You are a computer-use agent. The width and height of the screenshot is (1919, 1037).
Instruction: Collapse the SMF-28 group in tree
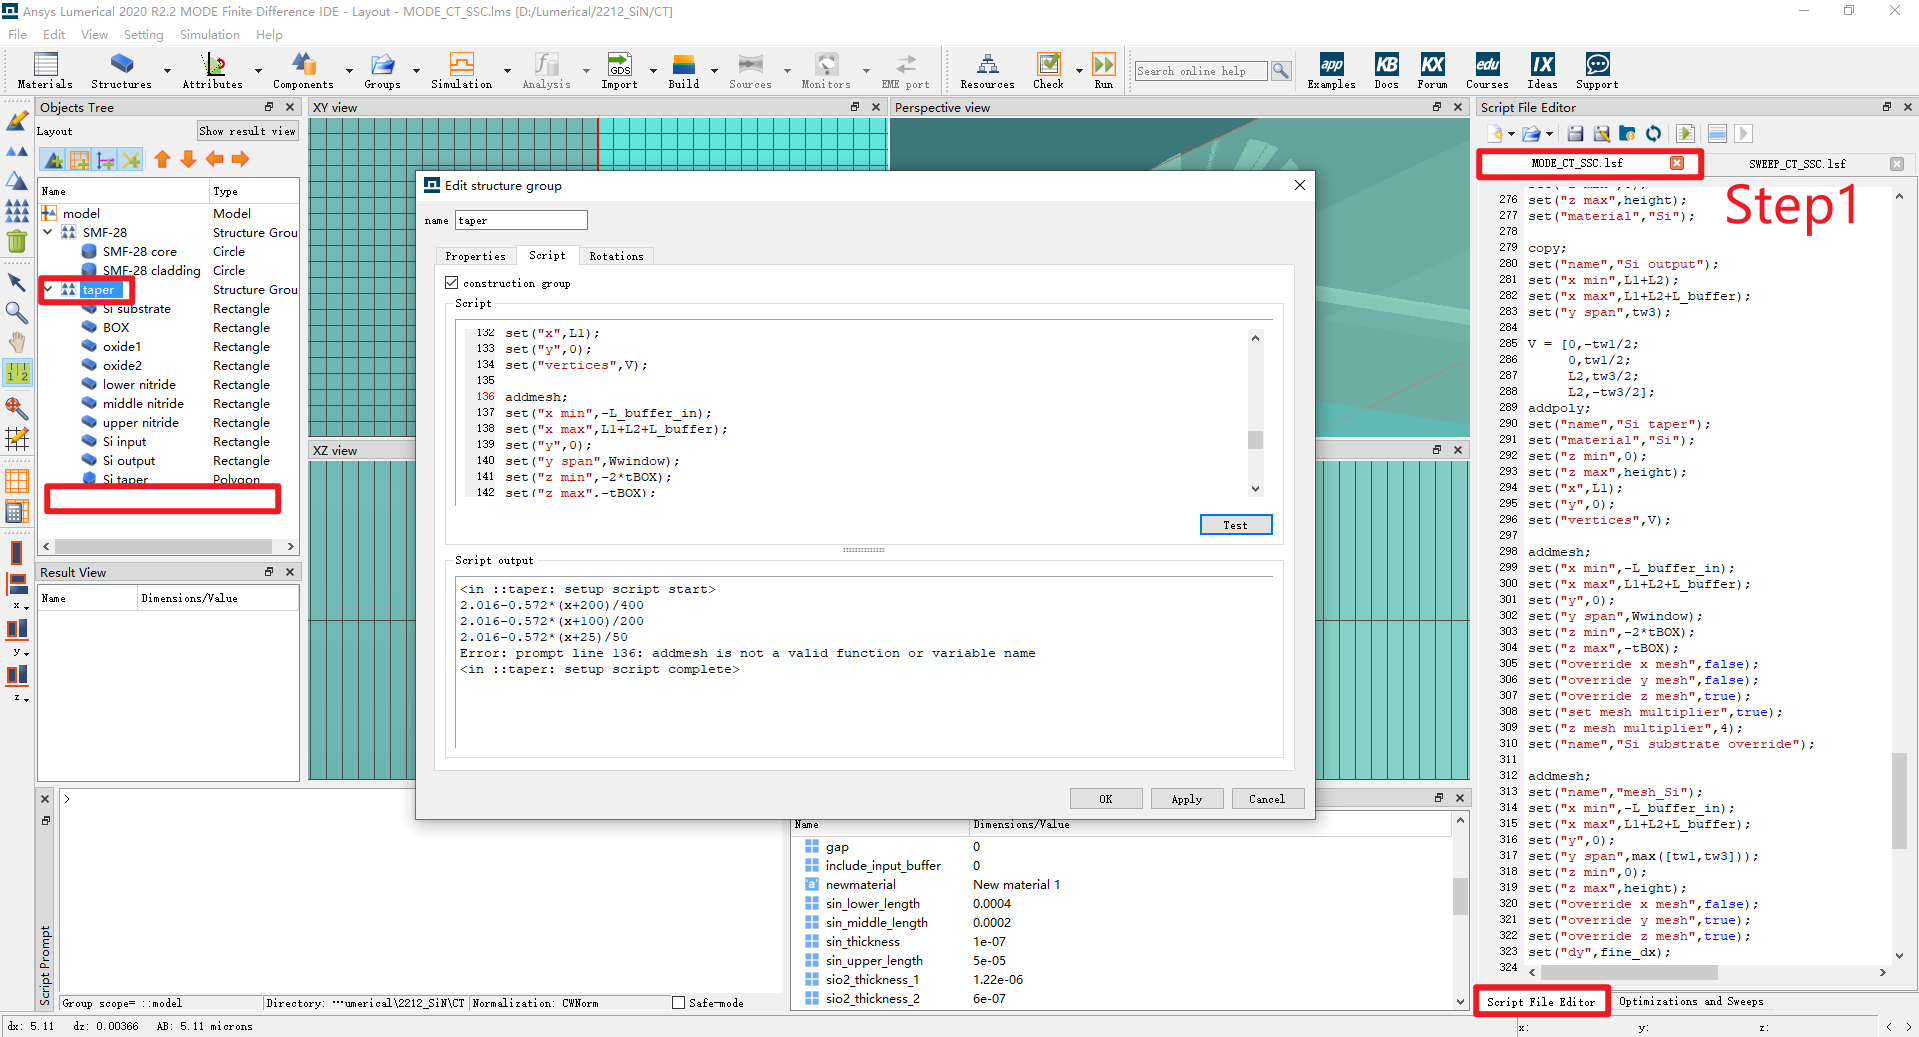48,232
